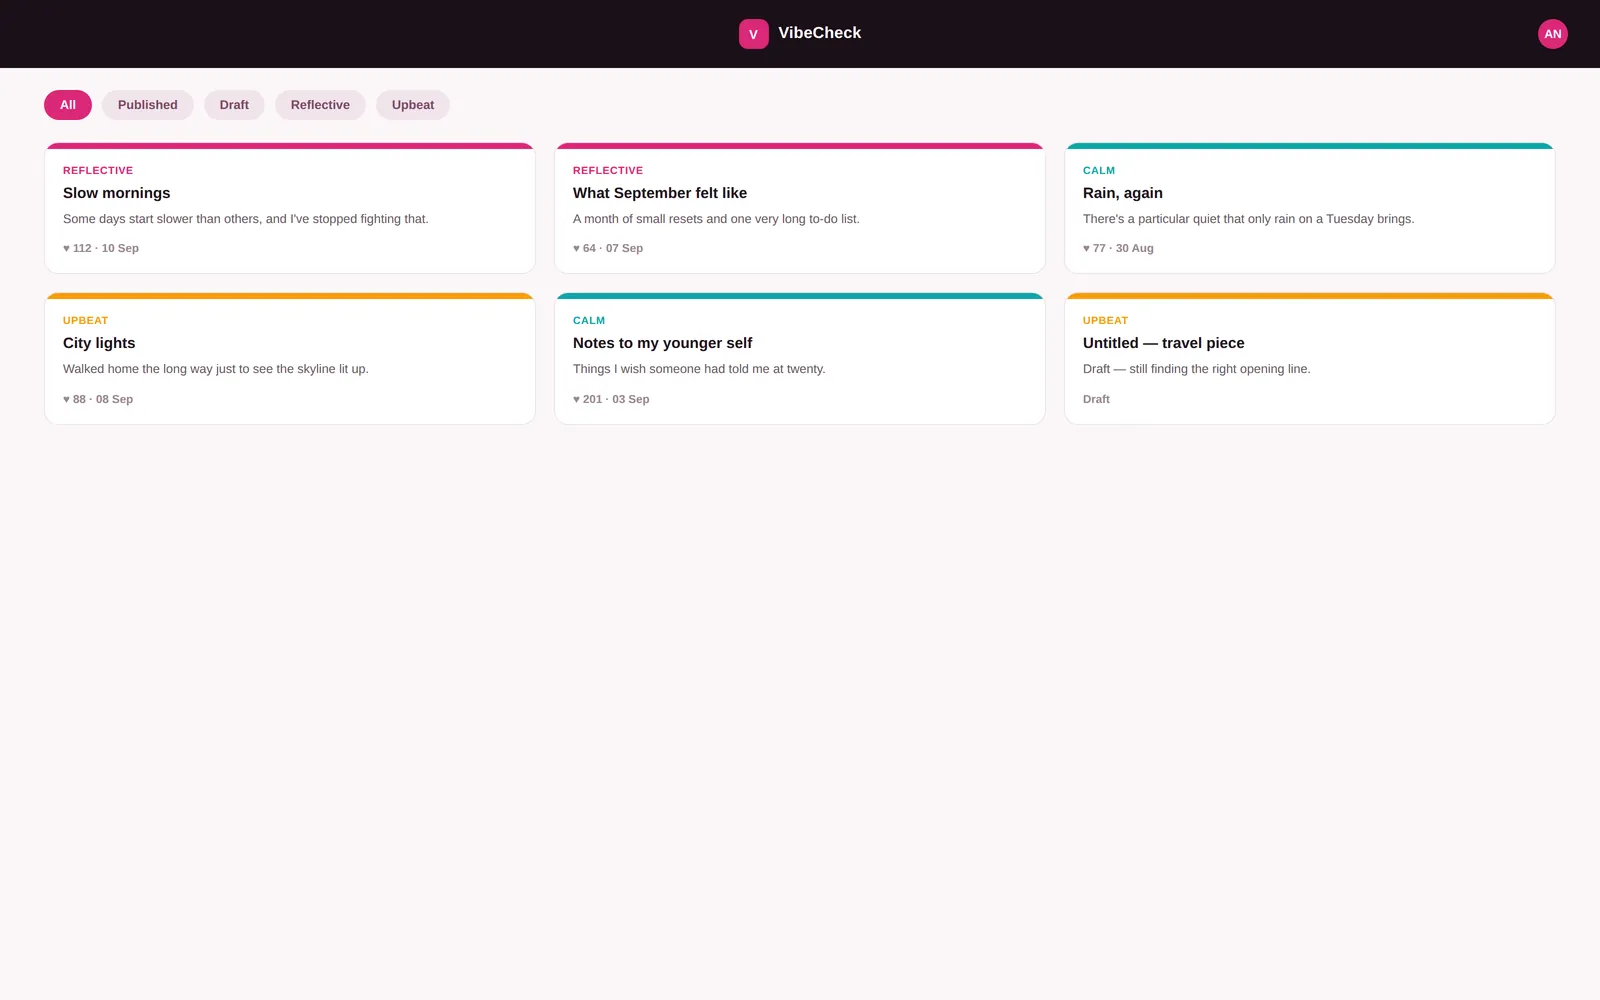This screenshot has height=1000, width=1600.
Task: Click REFLECTIVE tag on What September felt like
Action: tap(608, 171)
